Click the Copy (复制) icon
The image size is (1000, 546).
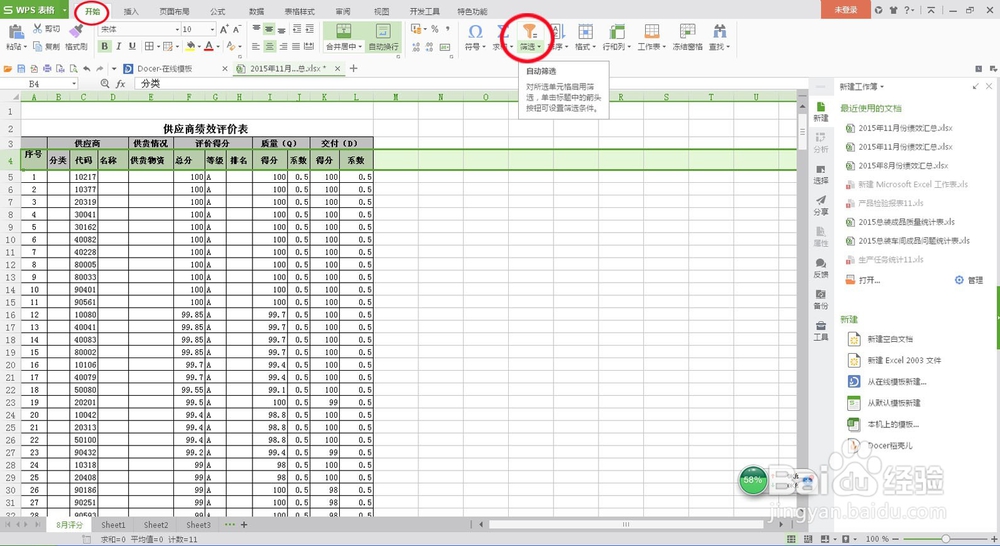click(38, 47)
